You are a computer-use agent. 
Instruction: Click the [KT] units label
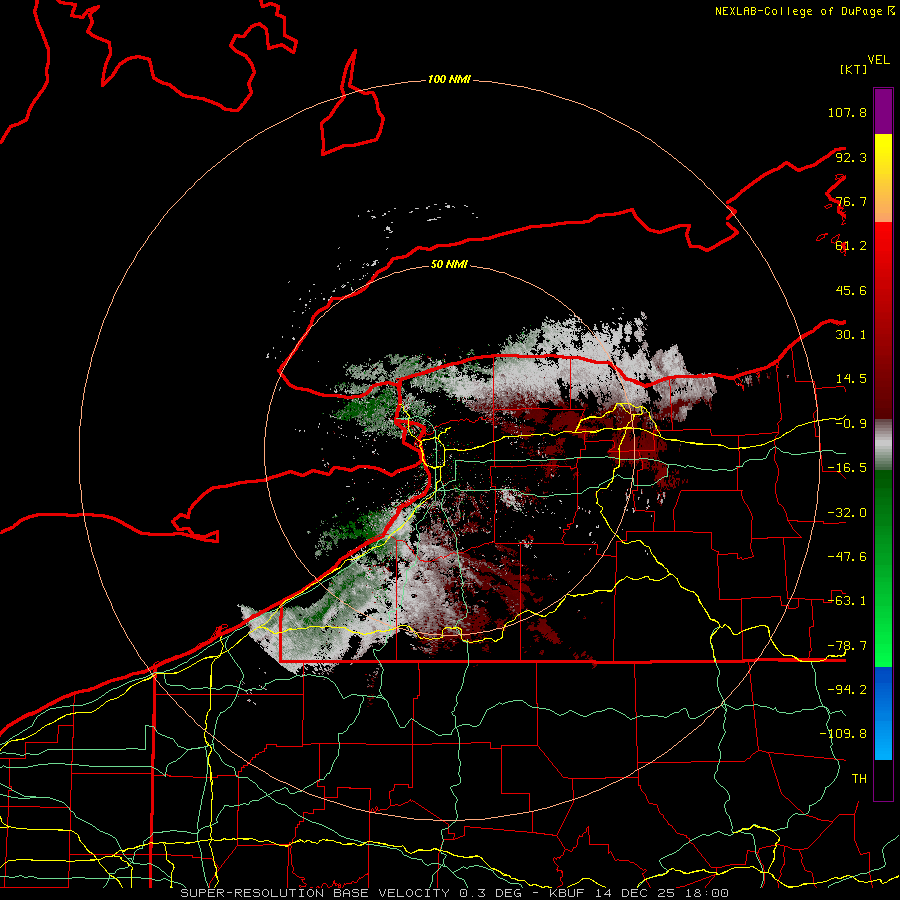click(854, 69)
